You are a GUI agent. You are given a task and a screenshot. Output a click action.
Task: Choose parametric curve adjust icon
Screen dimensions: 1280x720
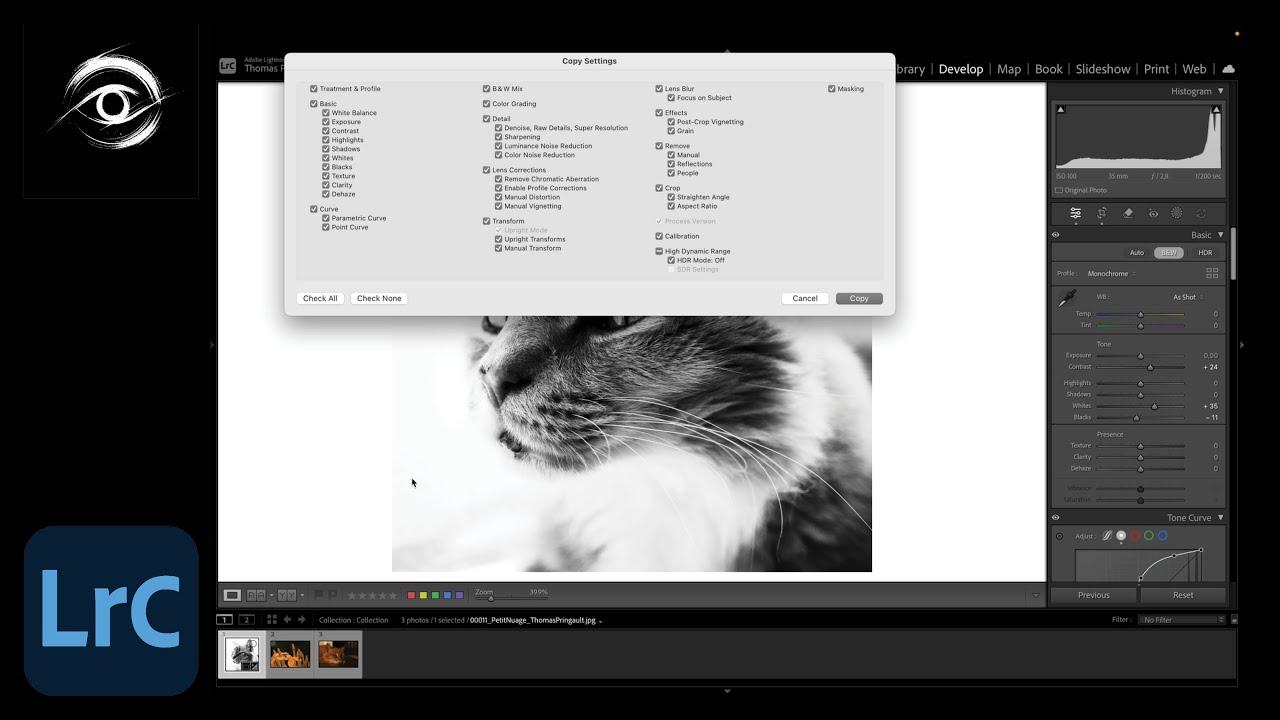1107,536
